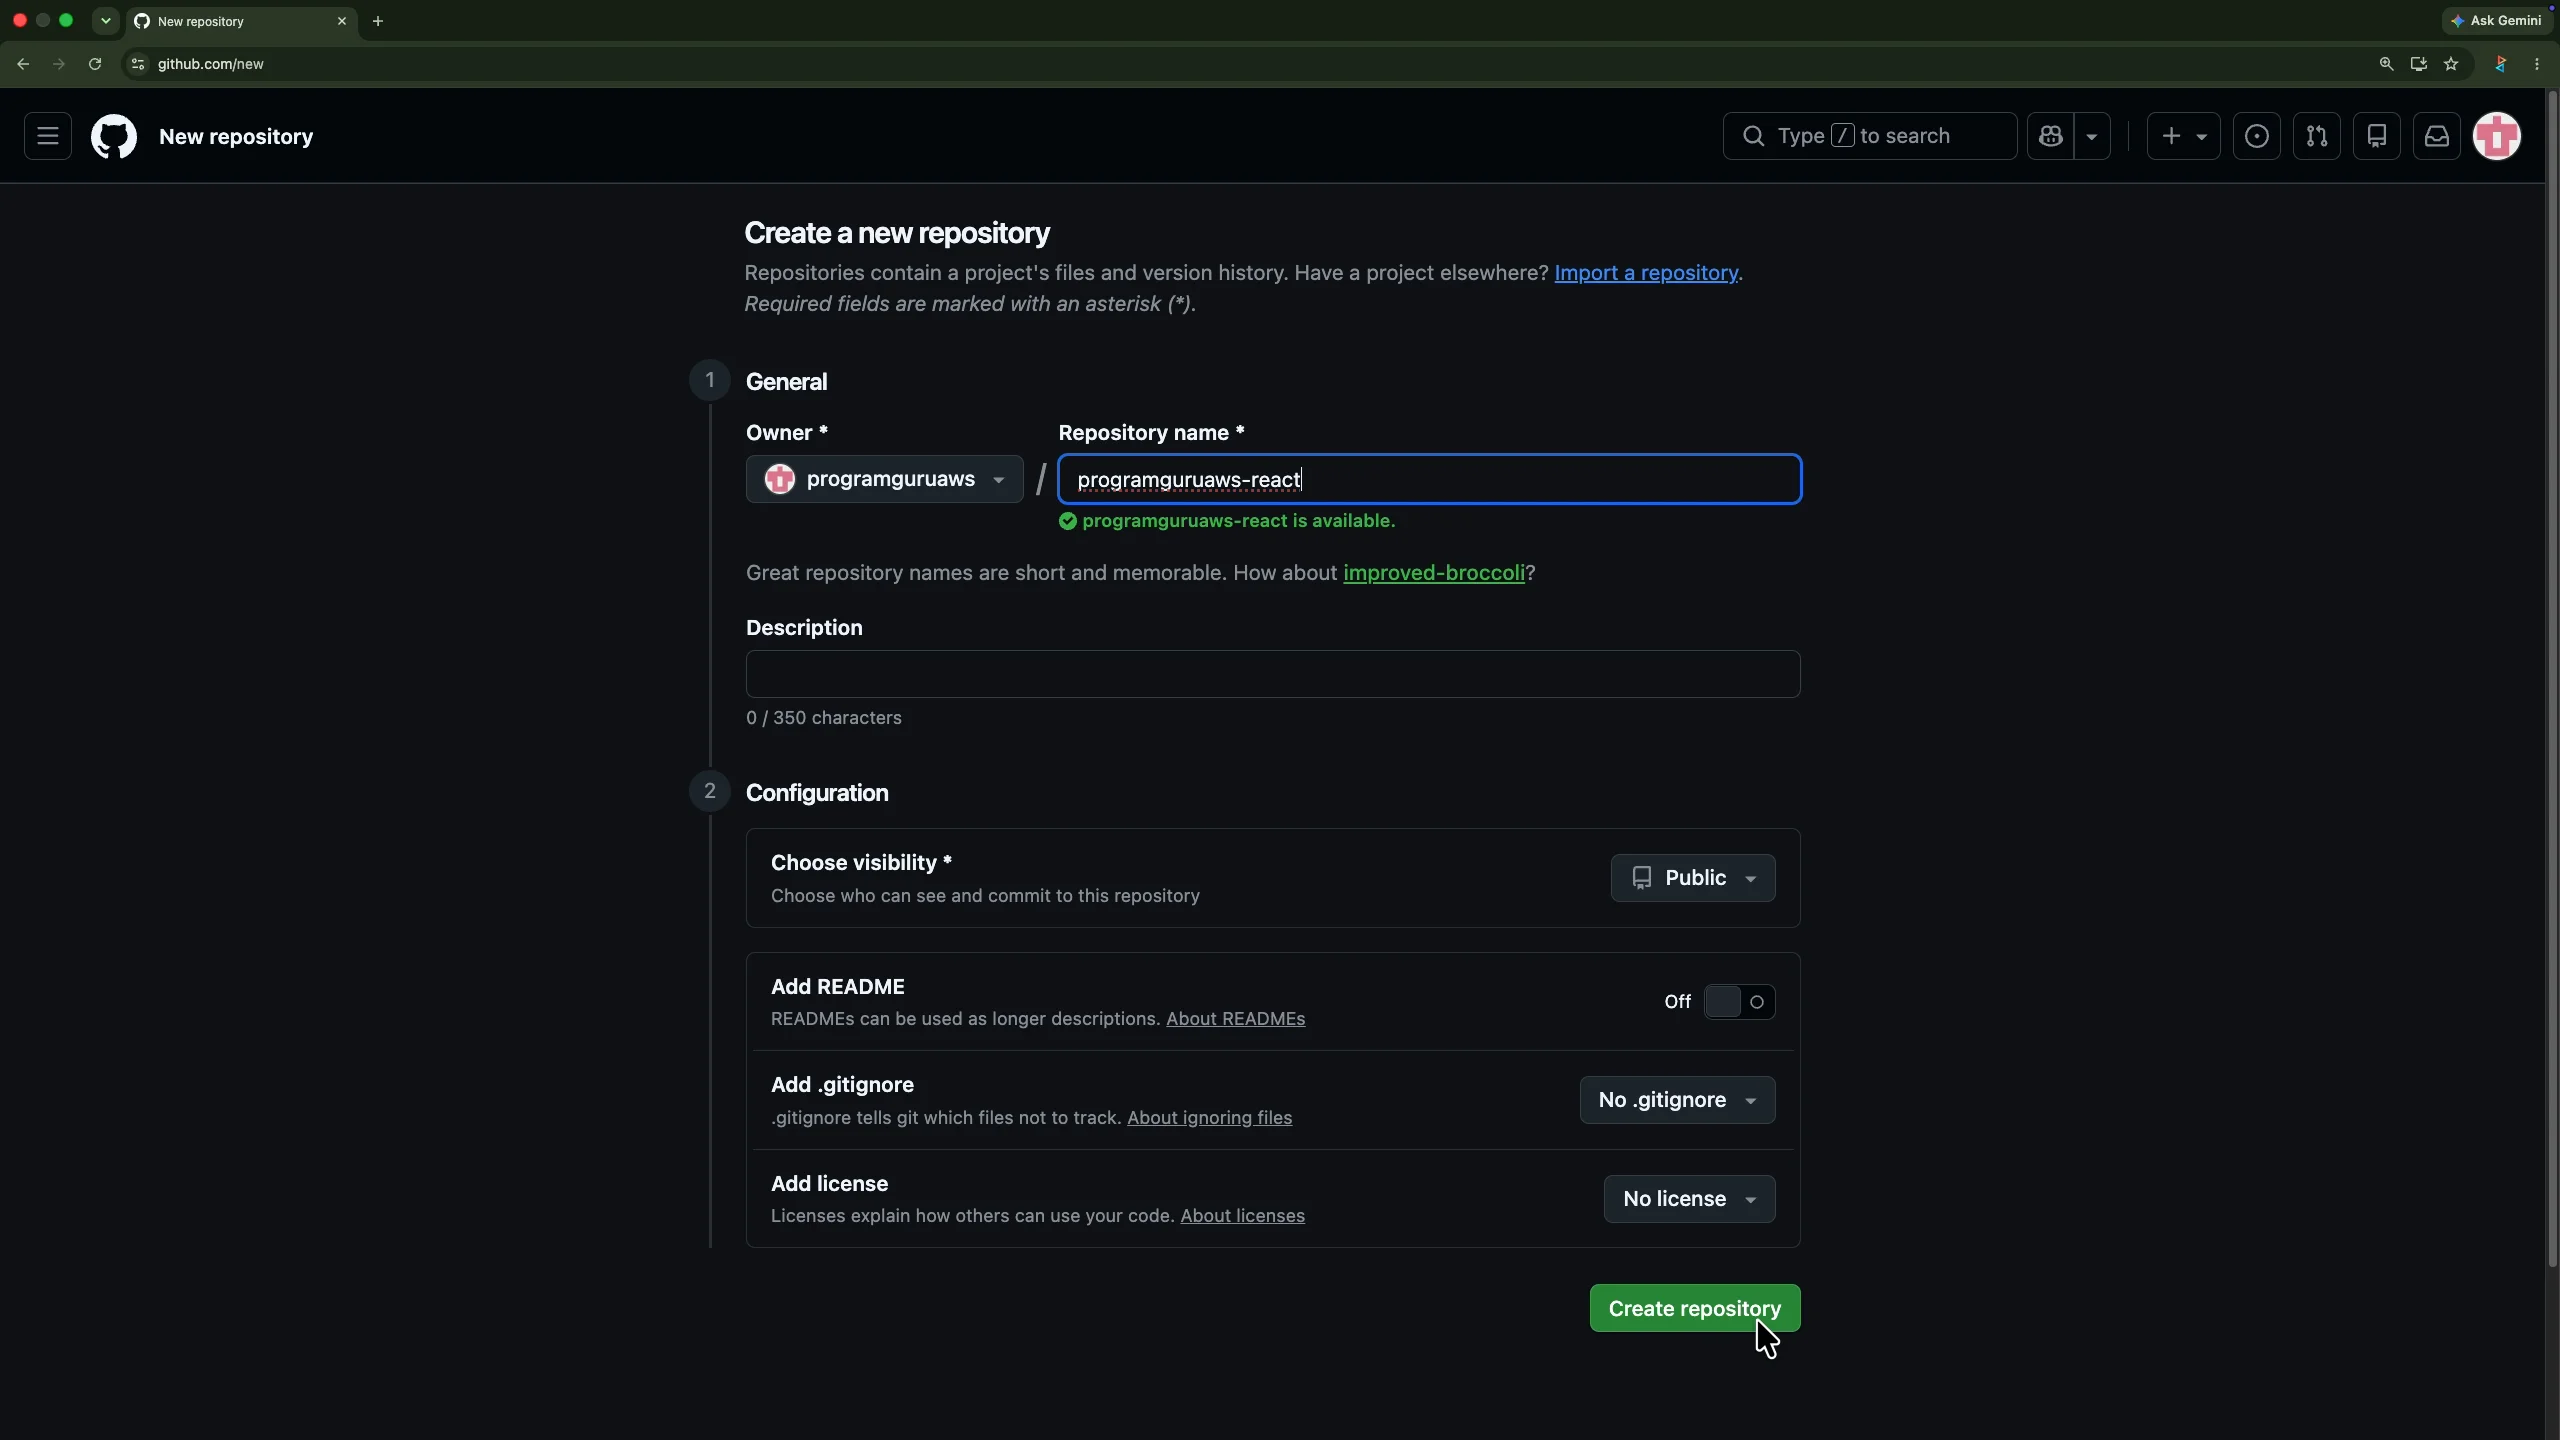2560x1440 pixels.
Task: Bookmark this page with the star icon
Action: point(2451,64)
